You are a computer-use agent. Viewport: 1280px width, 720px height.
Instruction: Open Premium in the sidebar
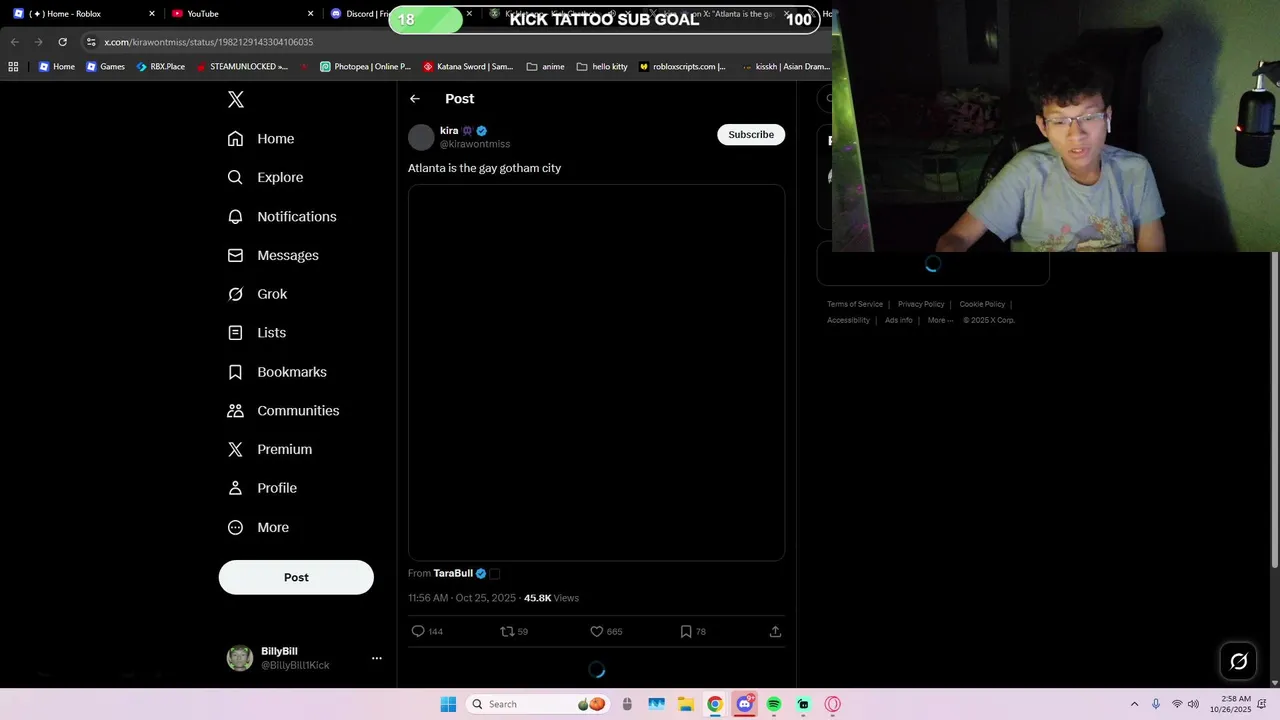[270, 450]
